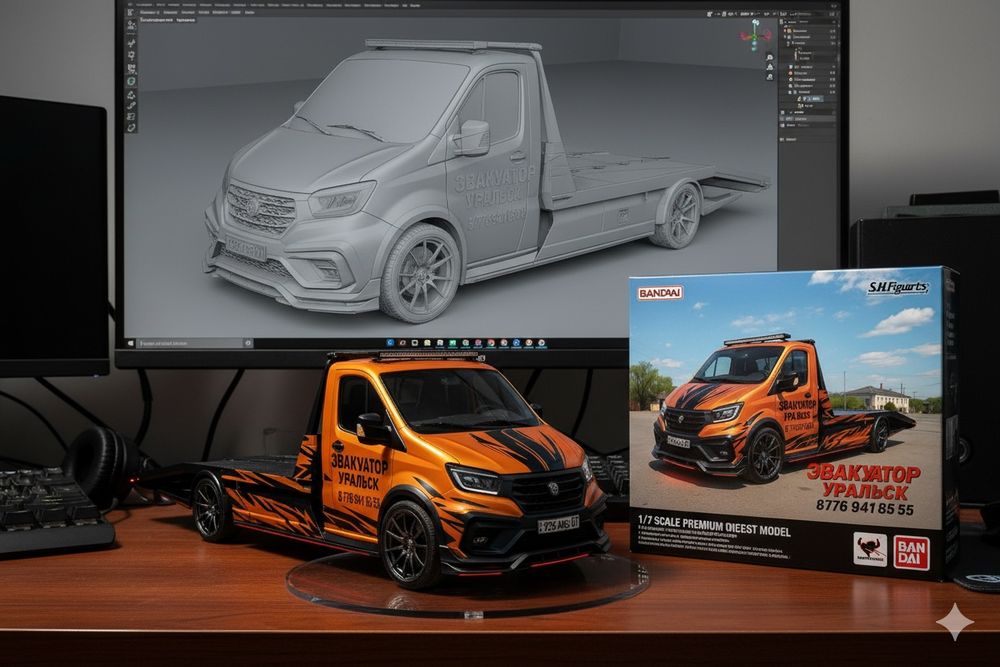The width and height of the screenshot is (1000, 667).
Task: Click the lowest viewport navigation icon under the gizmo
Action: (770, 77)
